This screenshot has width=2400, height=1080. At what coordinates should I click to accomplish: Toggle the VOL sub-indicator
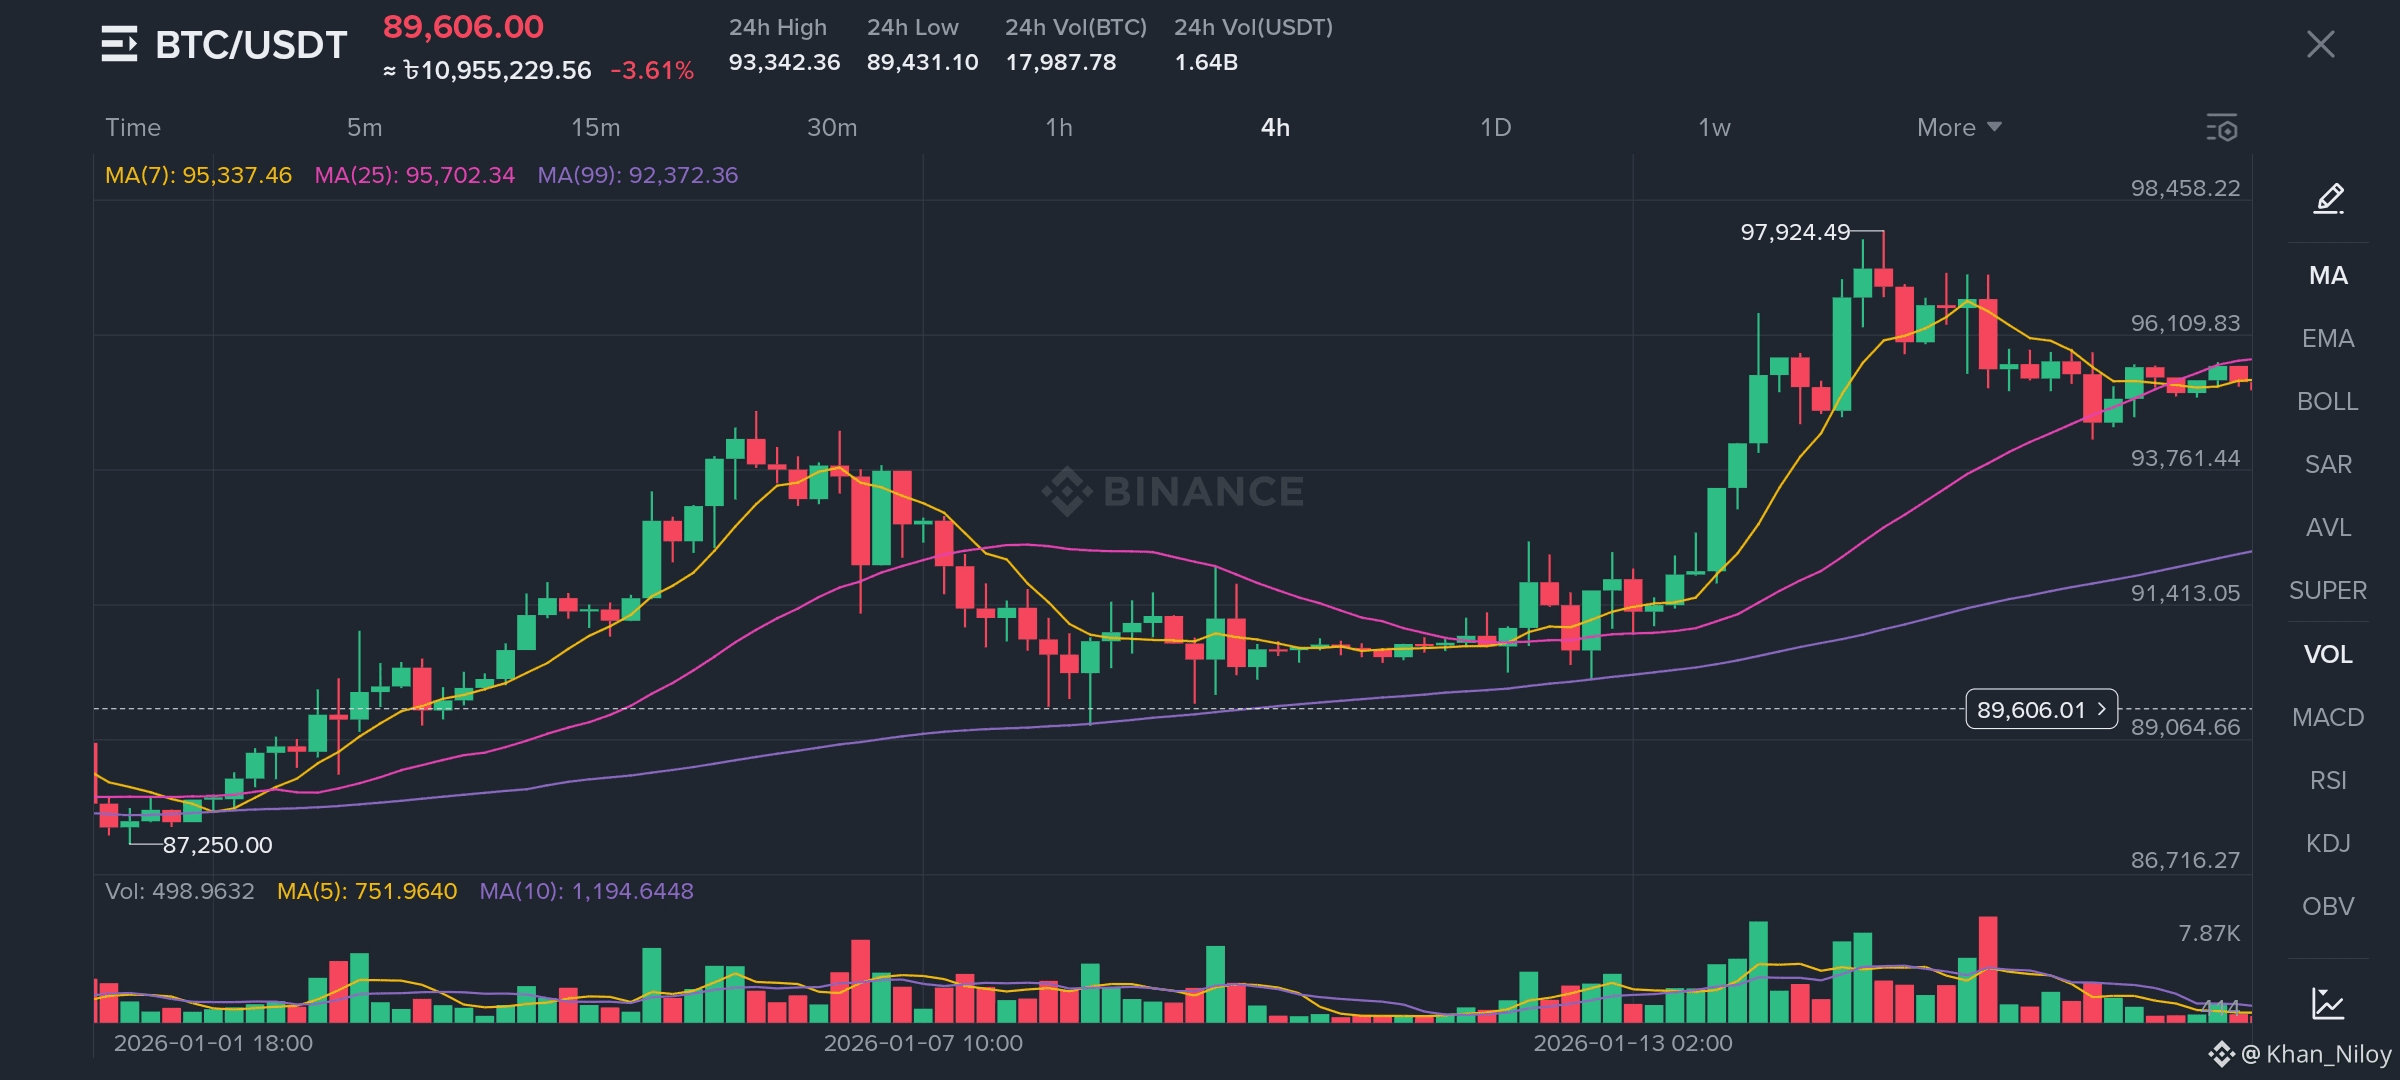[2328, 654]
